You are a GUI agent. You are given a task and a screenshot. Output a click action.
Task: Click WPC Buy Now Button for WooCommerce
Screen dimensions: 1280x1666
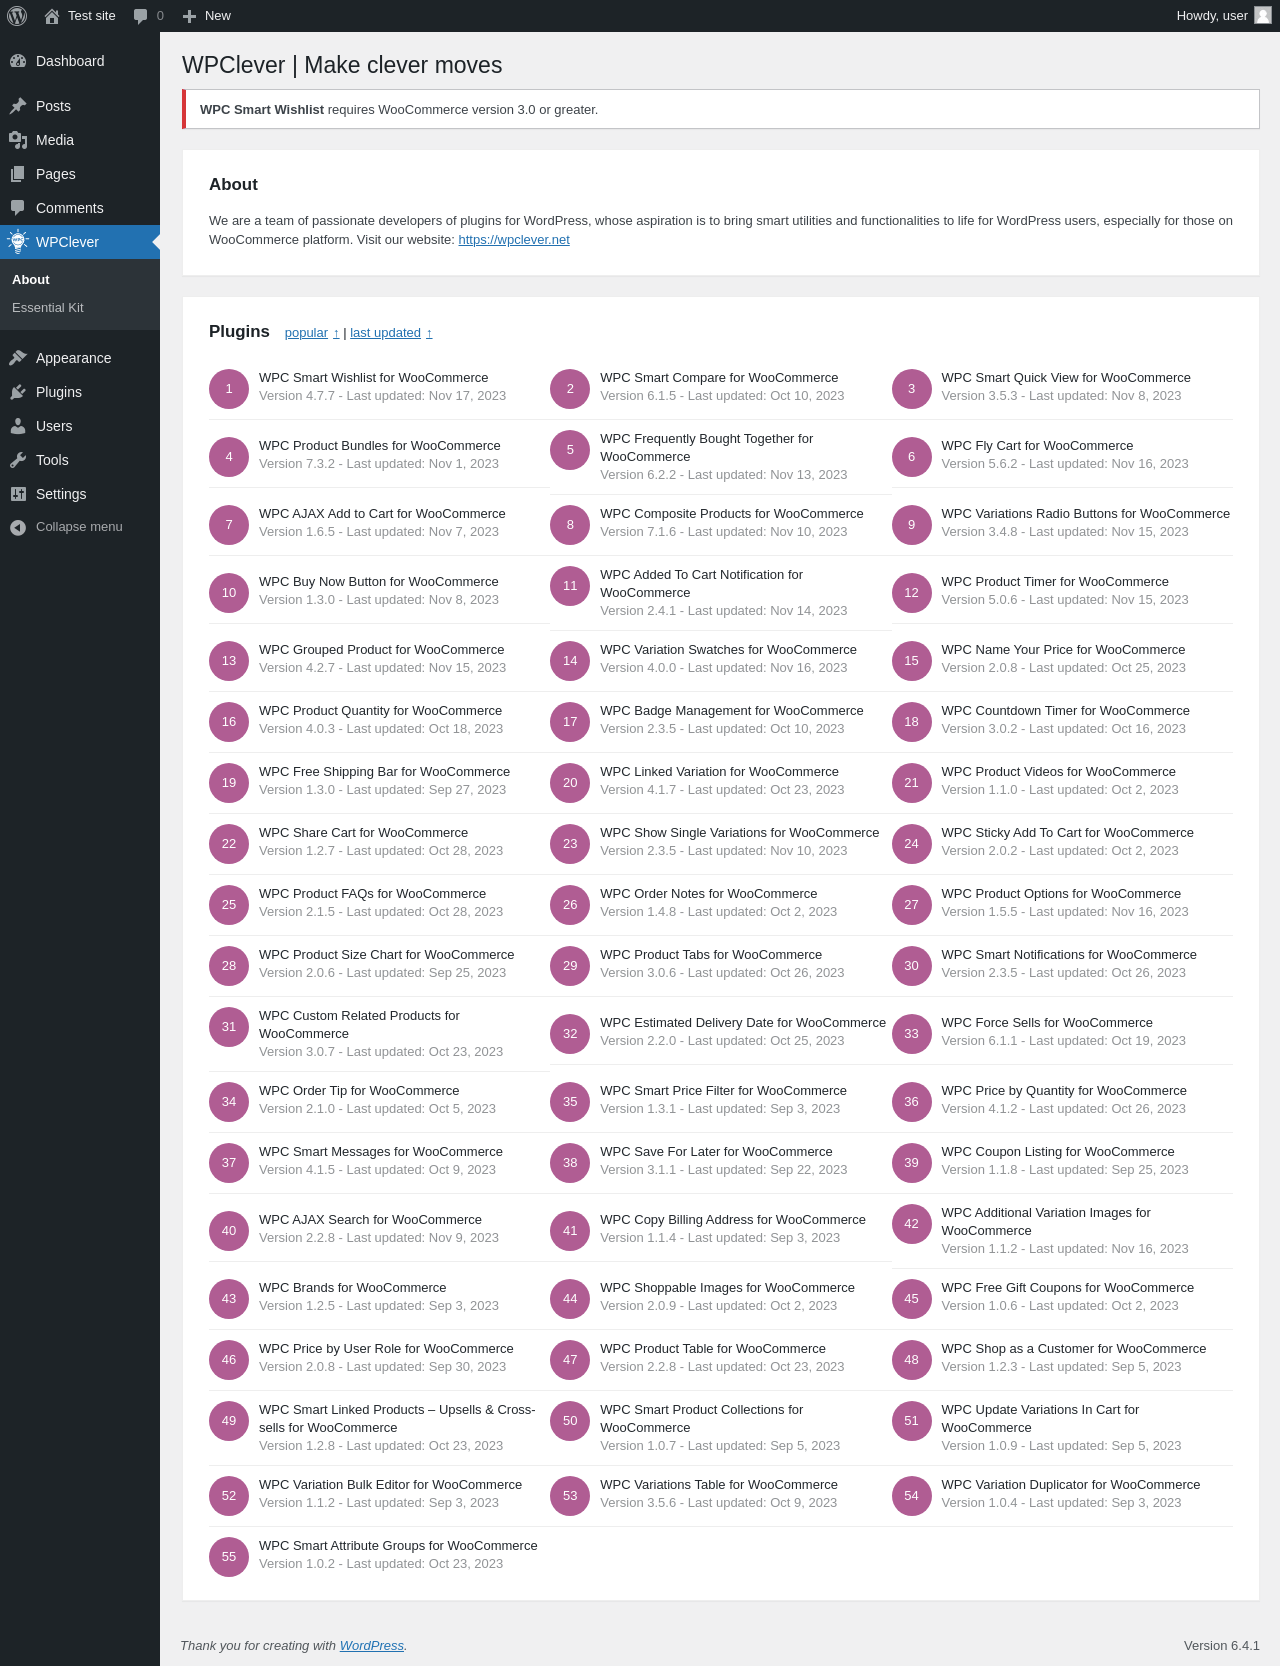click(379, 582)
